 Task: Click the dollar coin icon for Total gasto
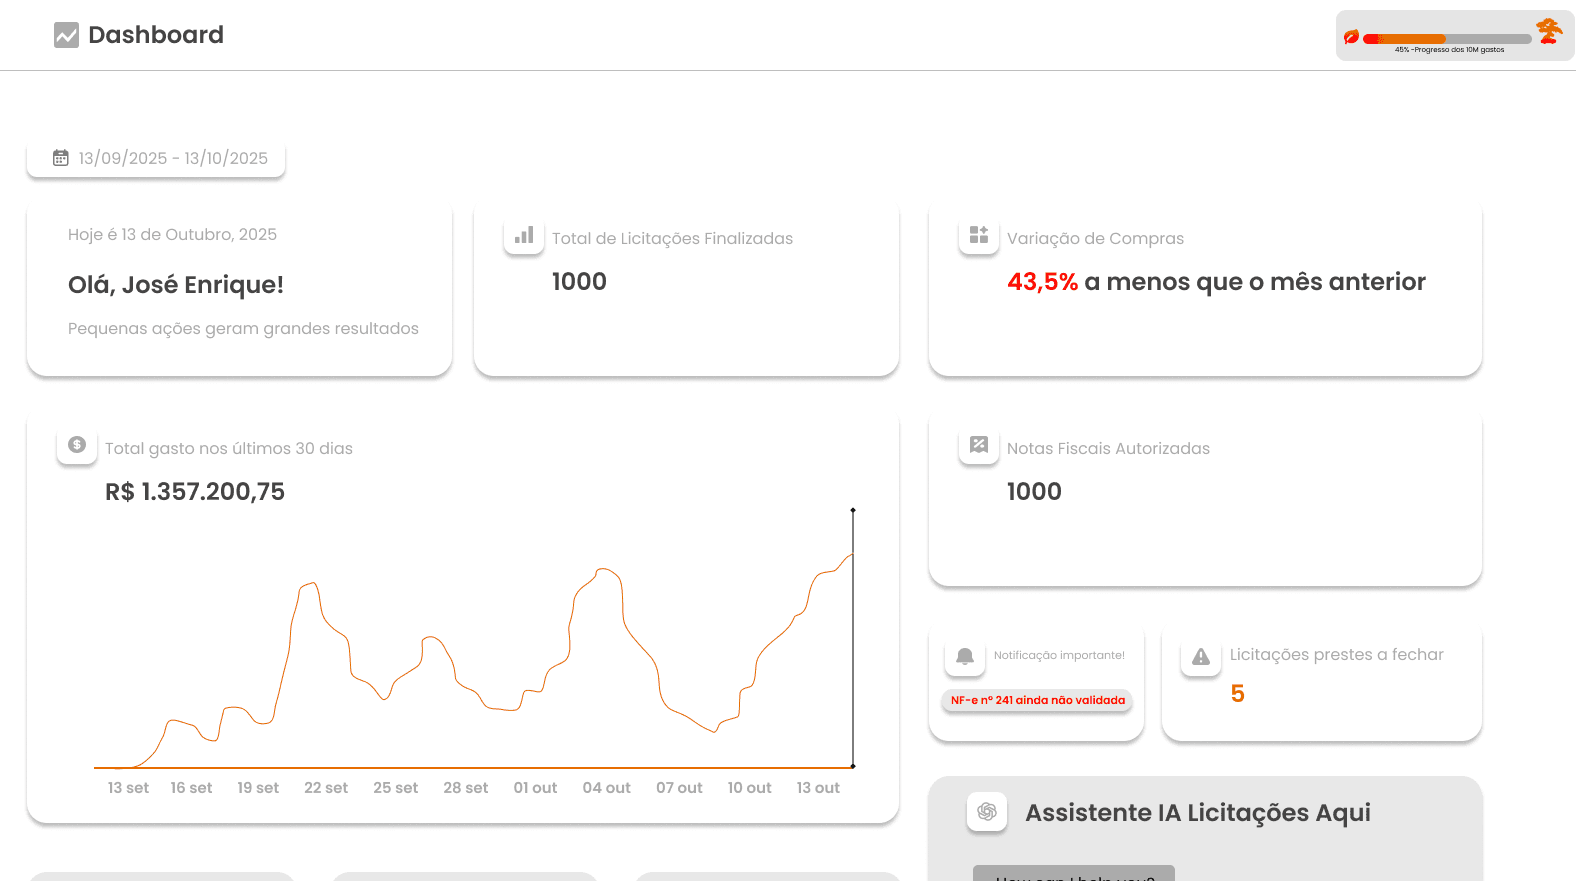pyautogui.click(x=77, y=445)
